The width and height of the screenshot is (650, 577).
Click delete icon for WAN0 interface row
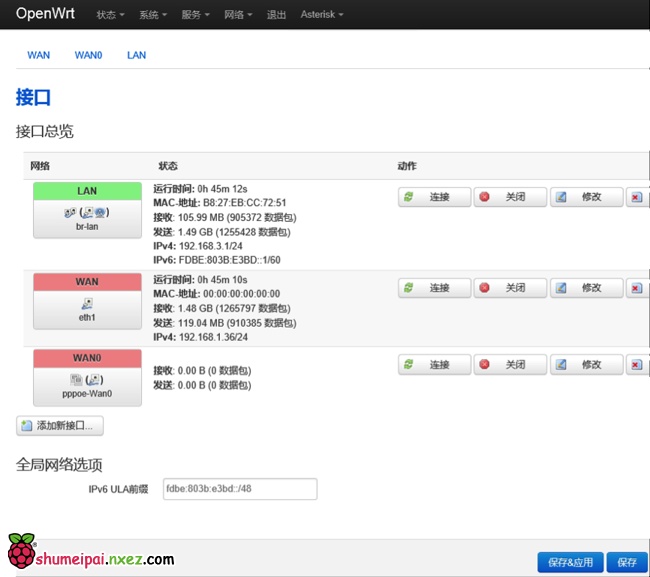[x=637, y=365]
